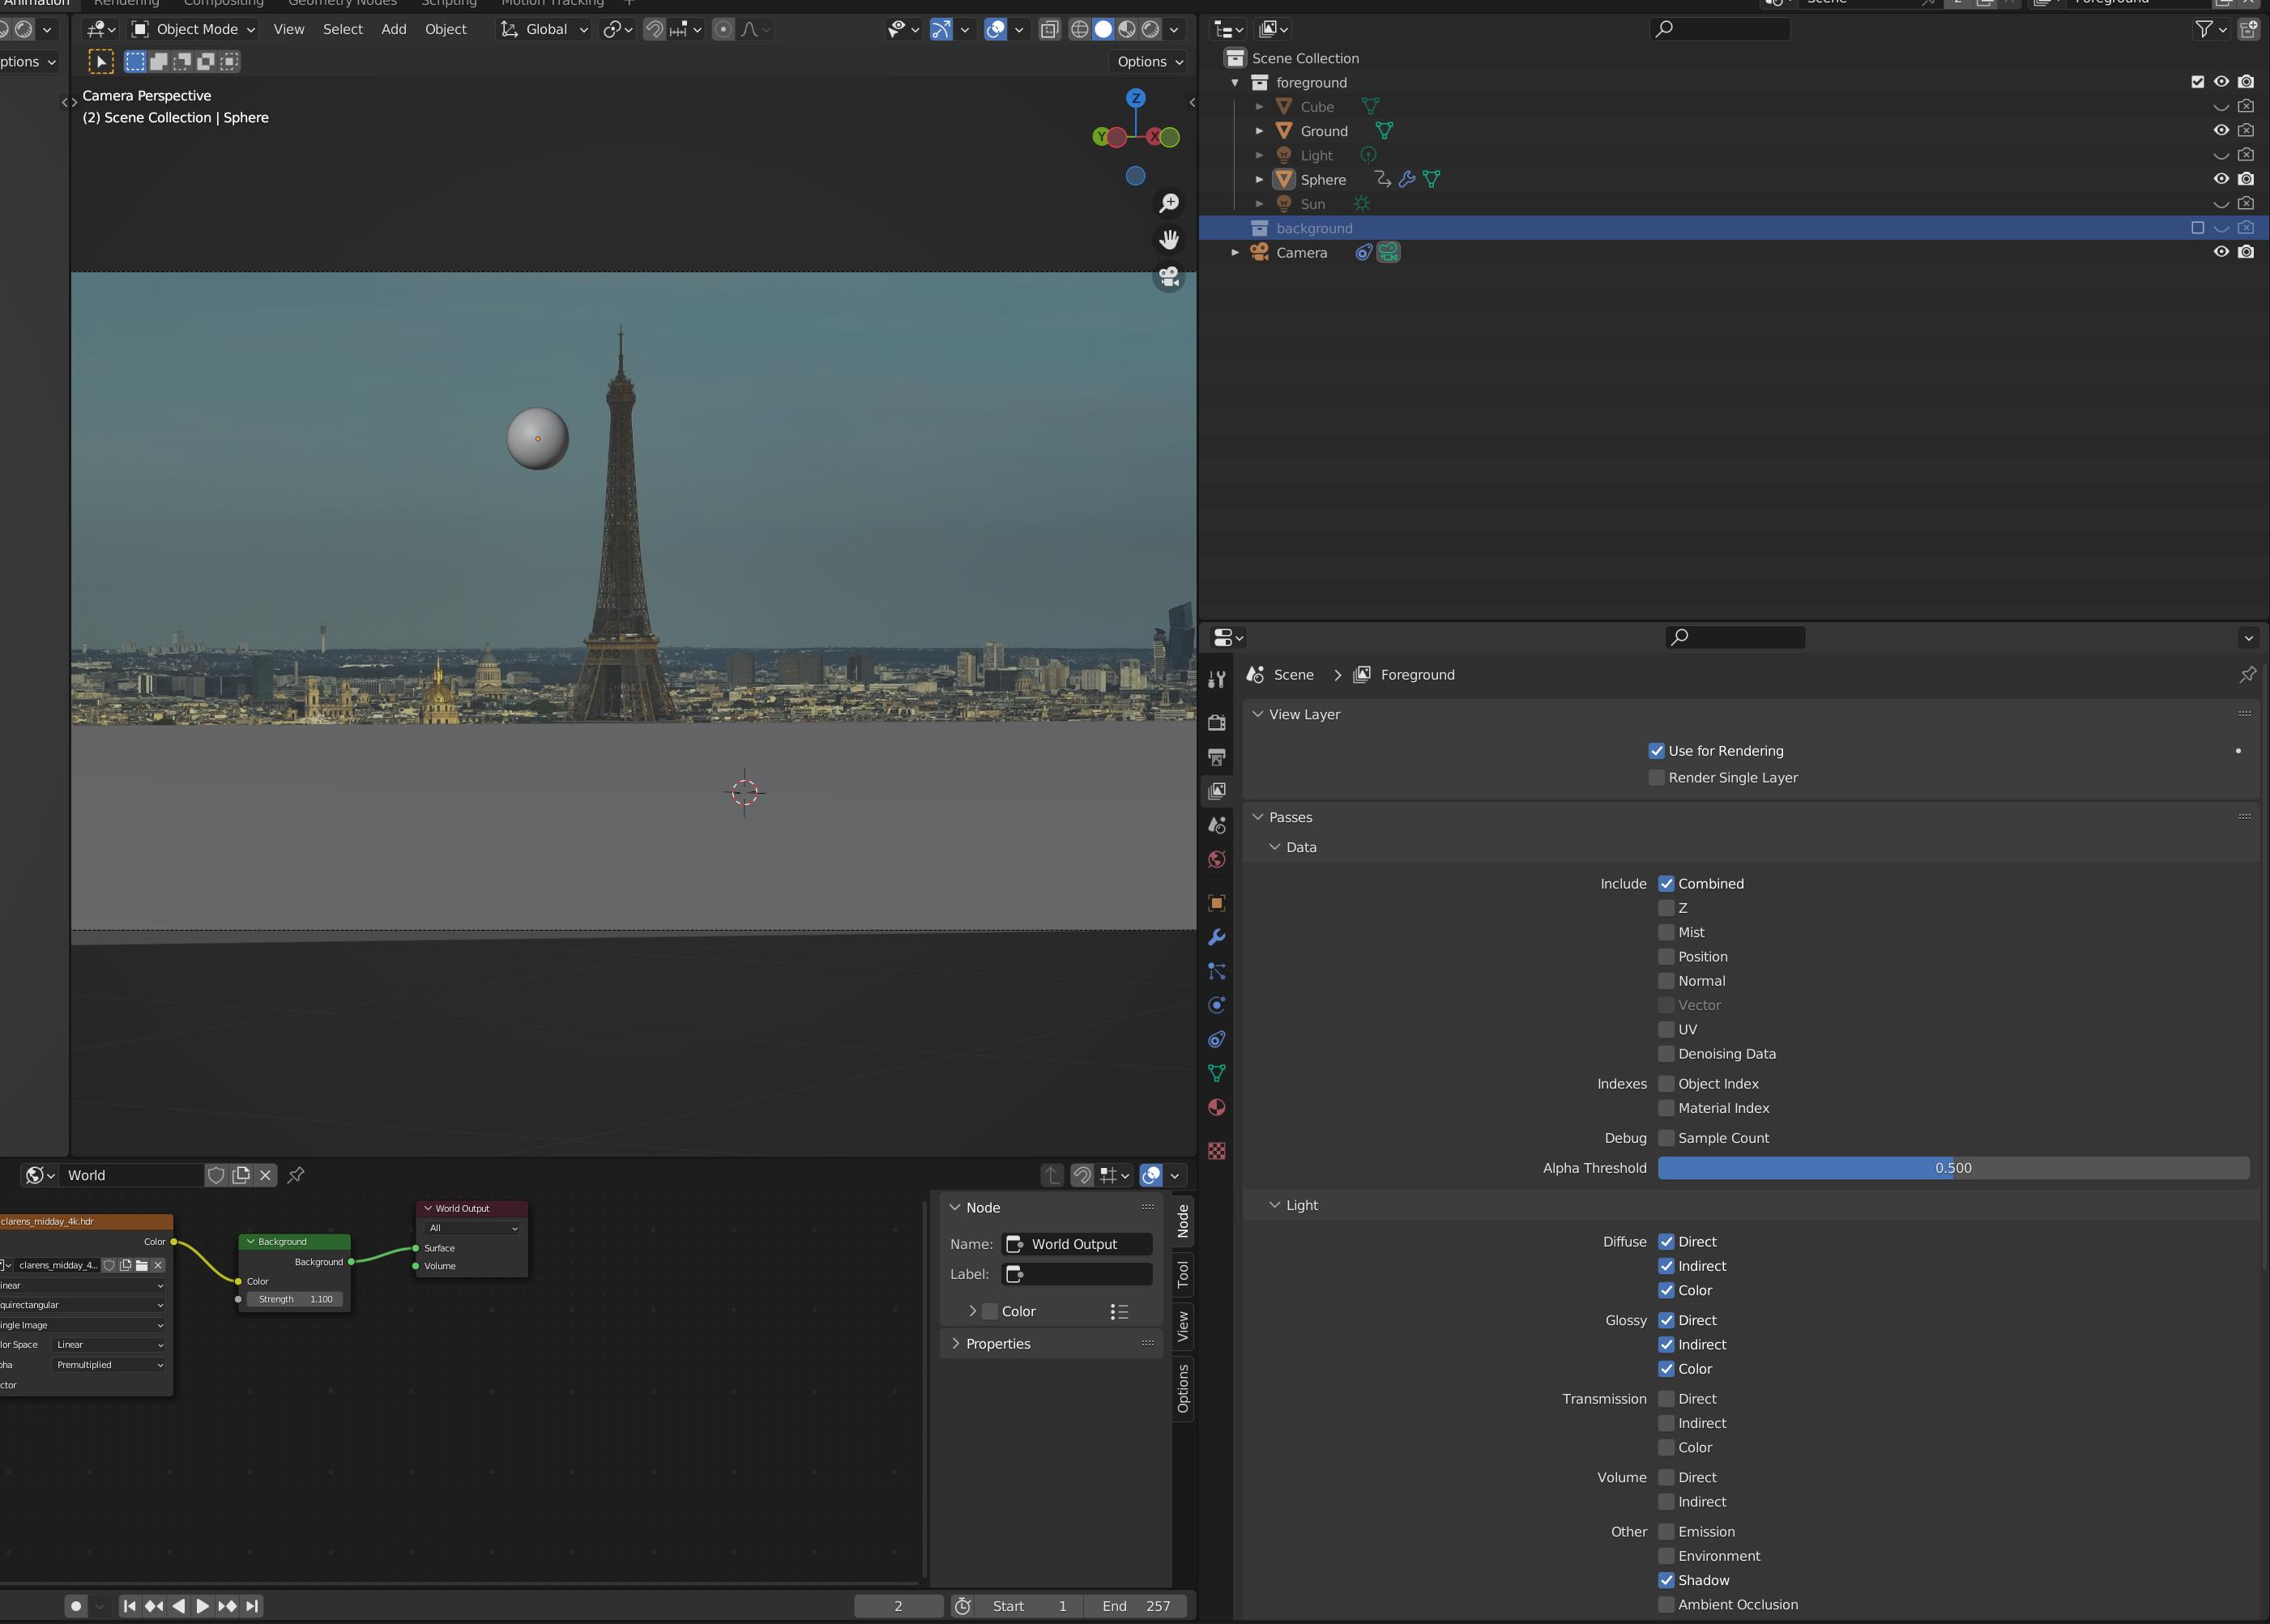
Task: Open the Render properties tab icon
Action: [1216, 722]
